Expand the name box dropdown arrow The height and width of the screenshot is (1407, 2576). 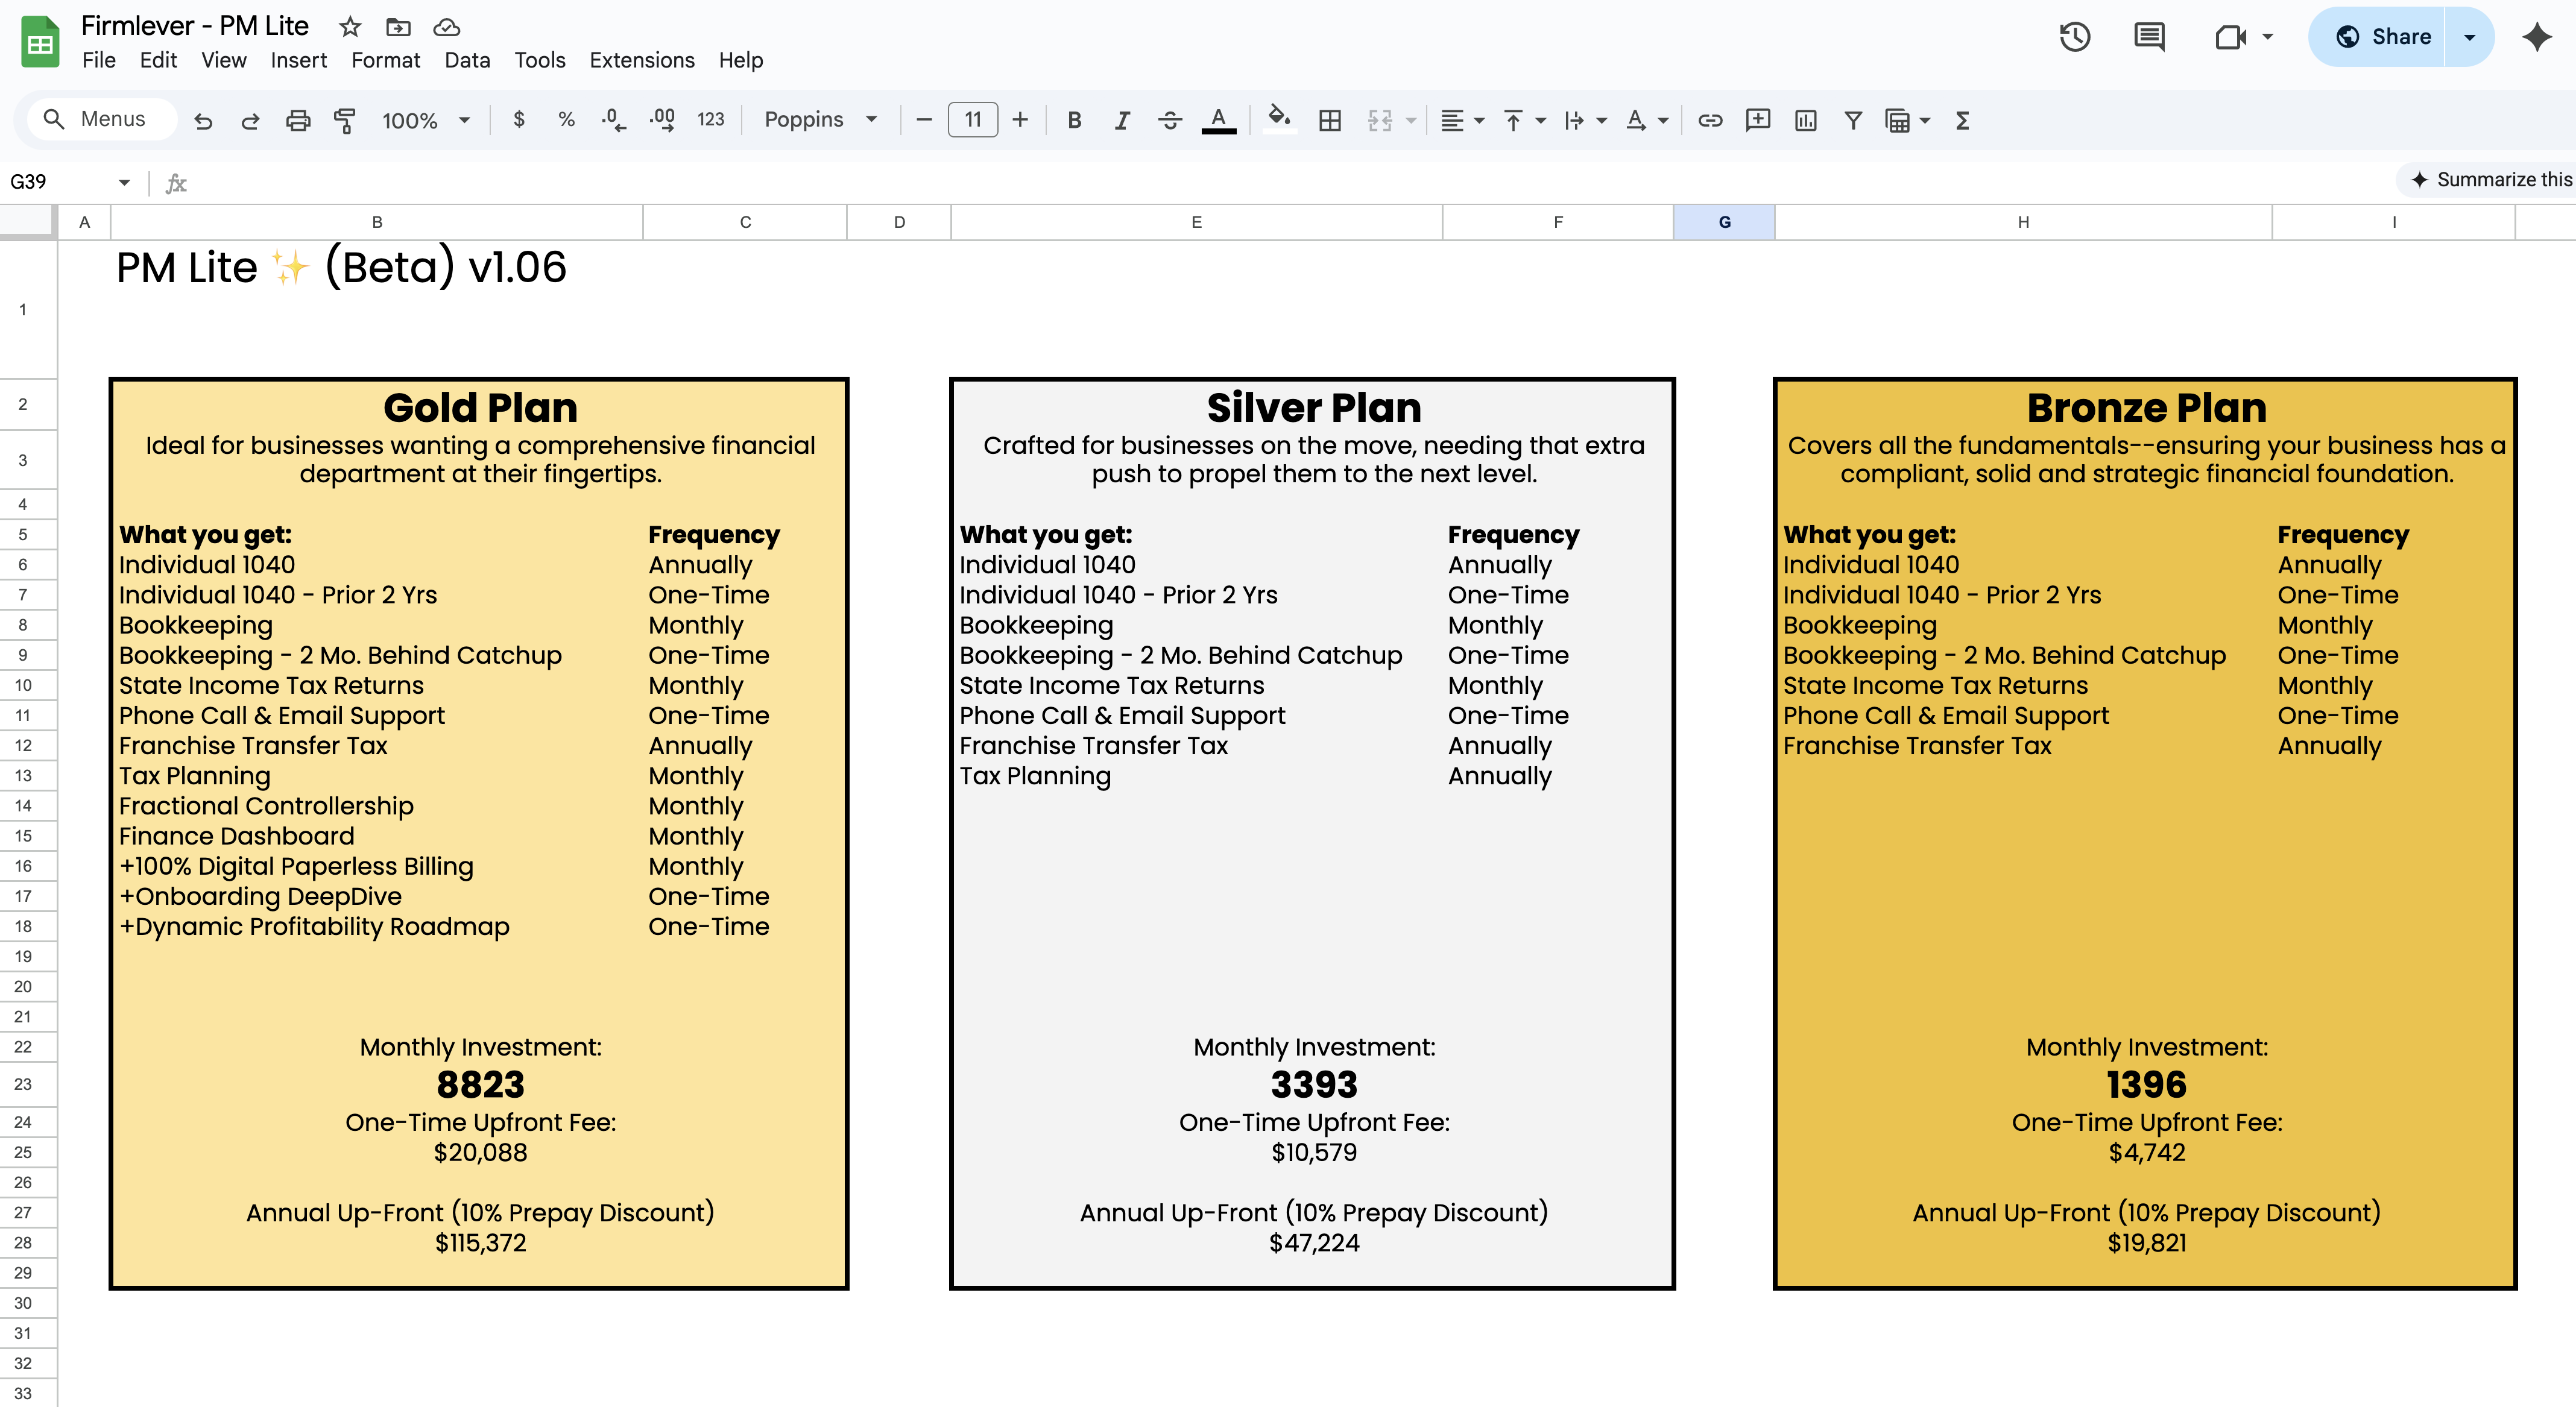[x=124, y=182]
